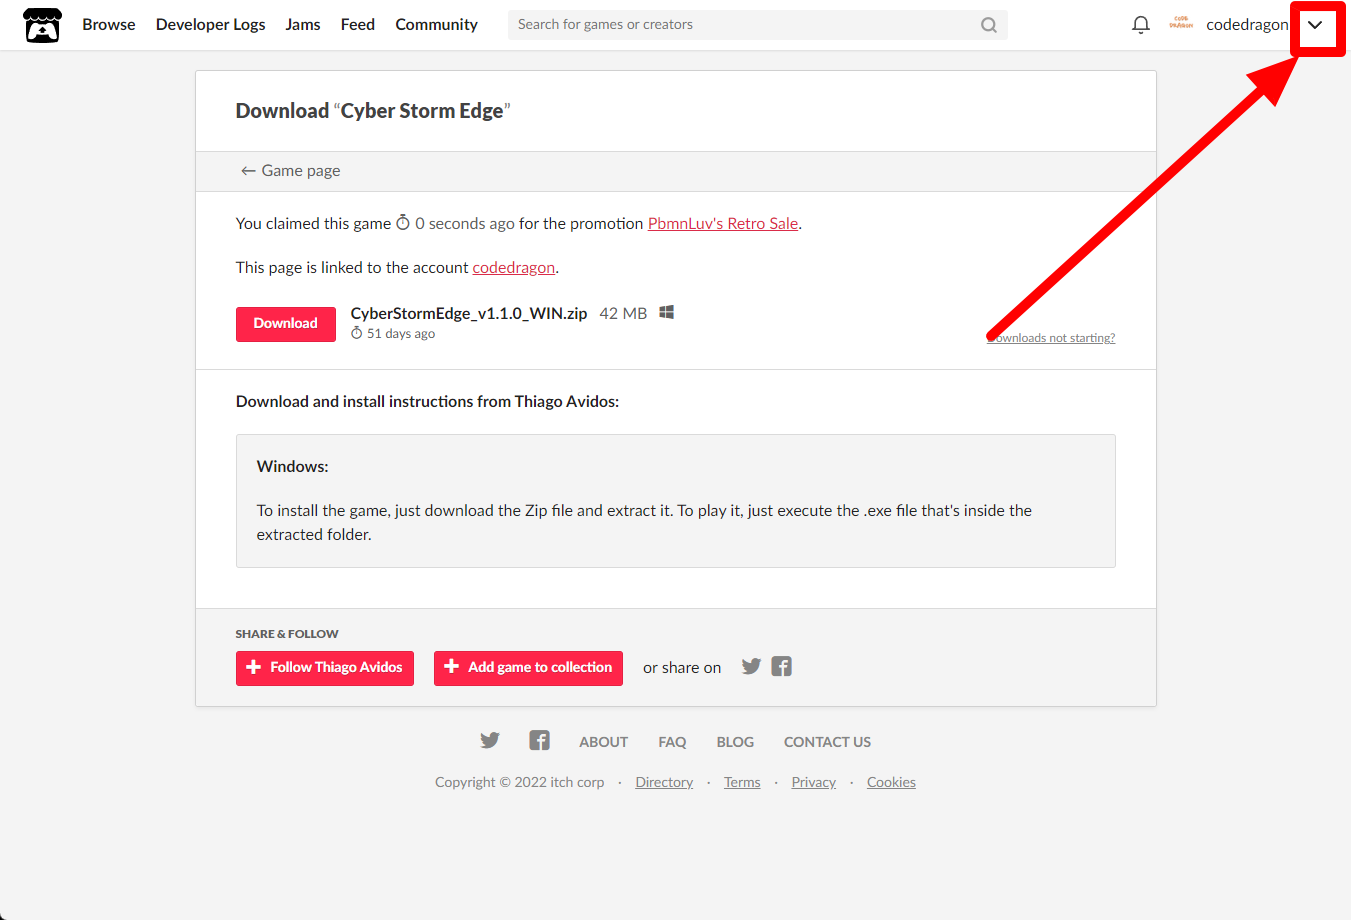The width and height of the screenshot is (1351, 920).
Task: Open PbmnLuv's Retro Sale link
Action: pyautogui.click(x=723, y=224)
